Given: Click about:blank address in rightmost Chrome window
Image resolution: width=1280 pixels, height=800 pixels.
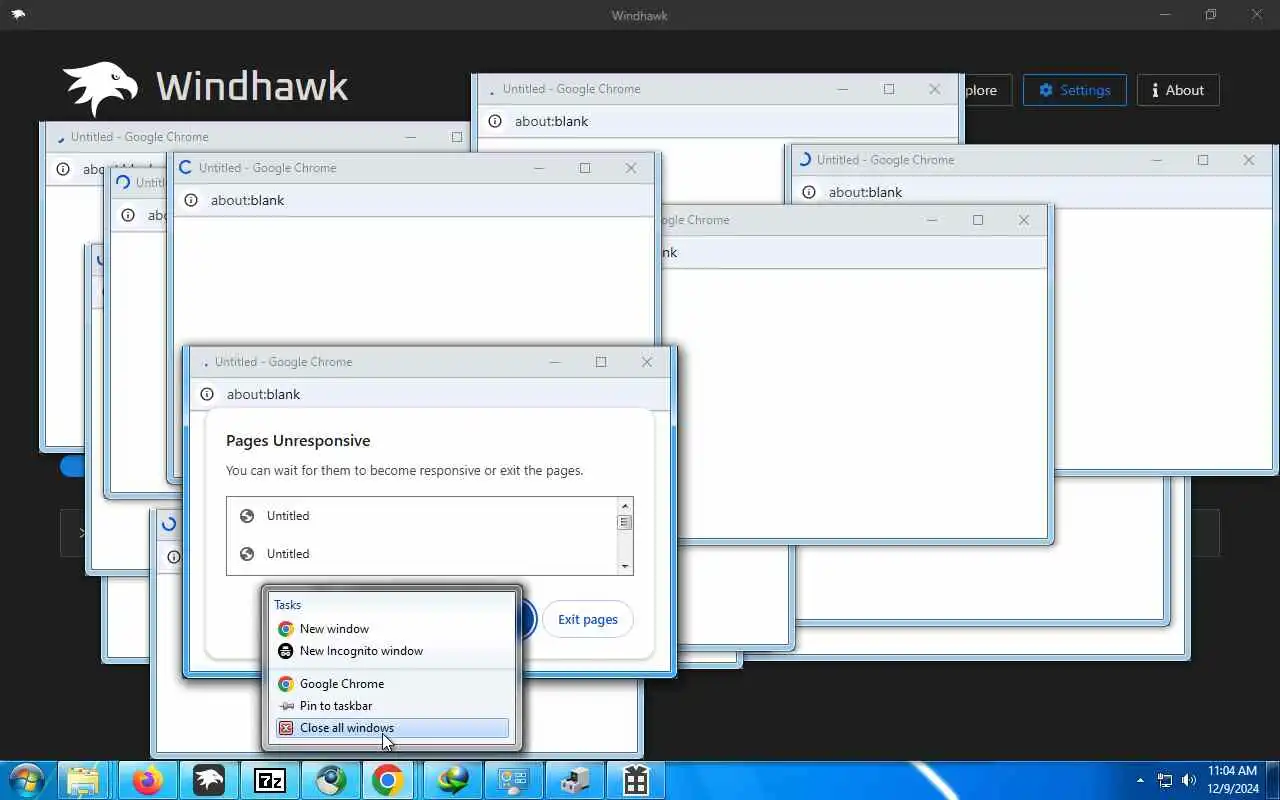Looking at the screenshot, I should click(x=865, y=192).
